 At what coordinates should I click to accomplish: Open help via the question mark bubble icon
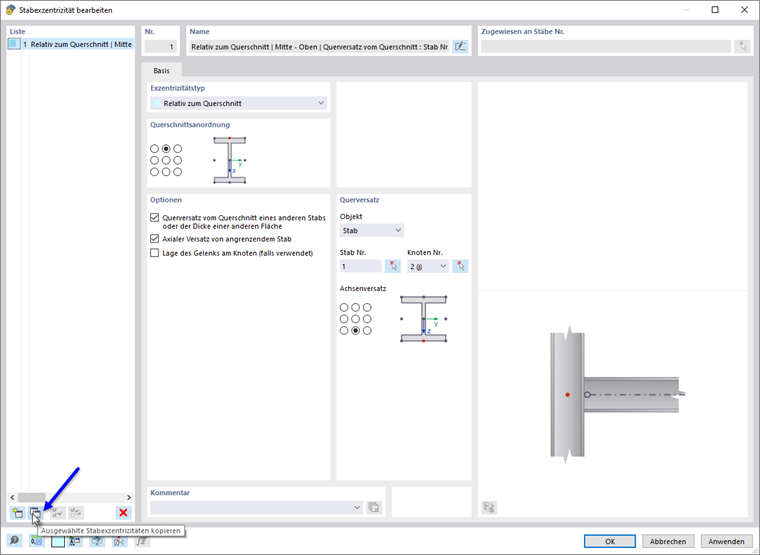point(15,540)
